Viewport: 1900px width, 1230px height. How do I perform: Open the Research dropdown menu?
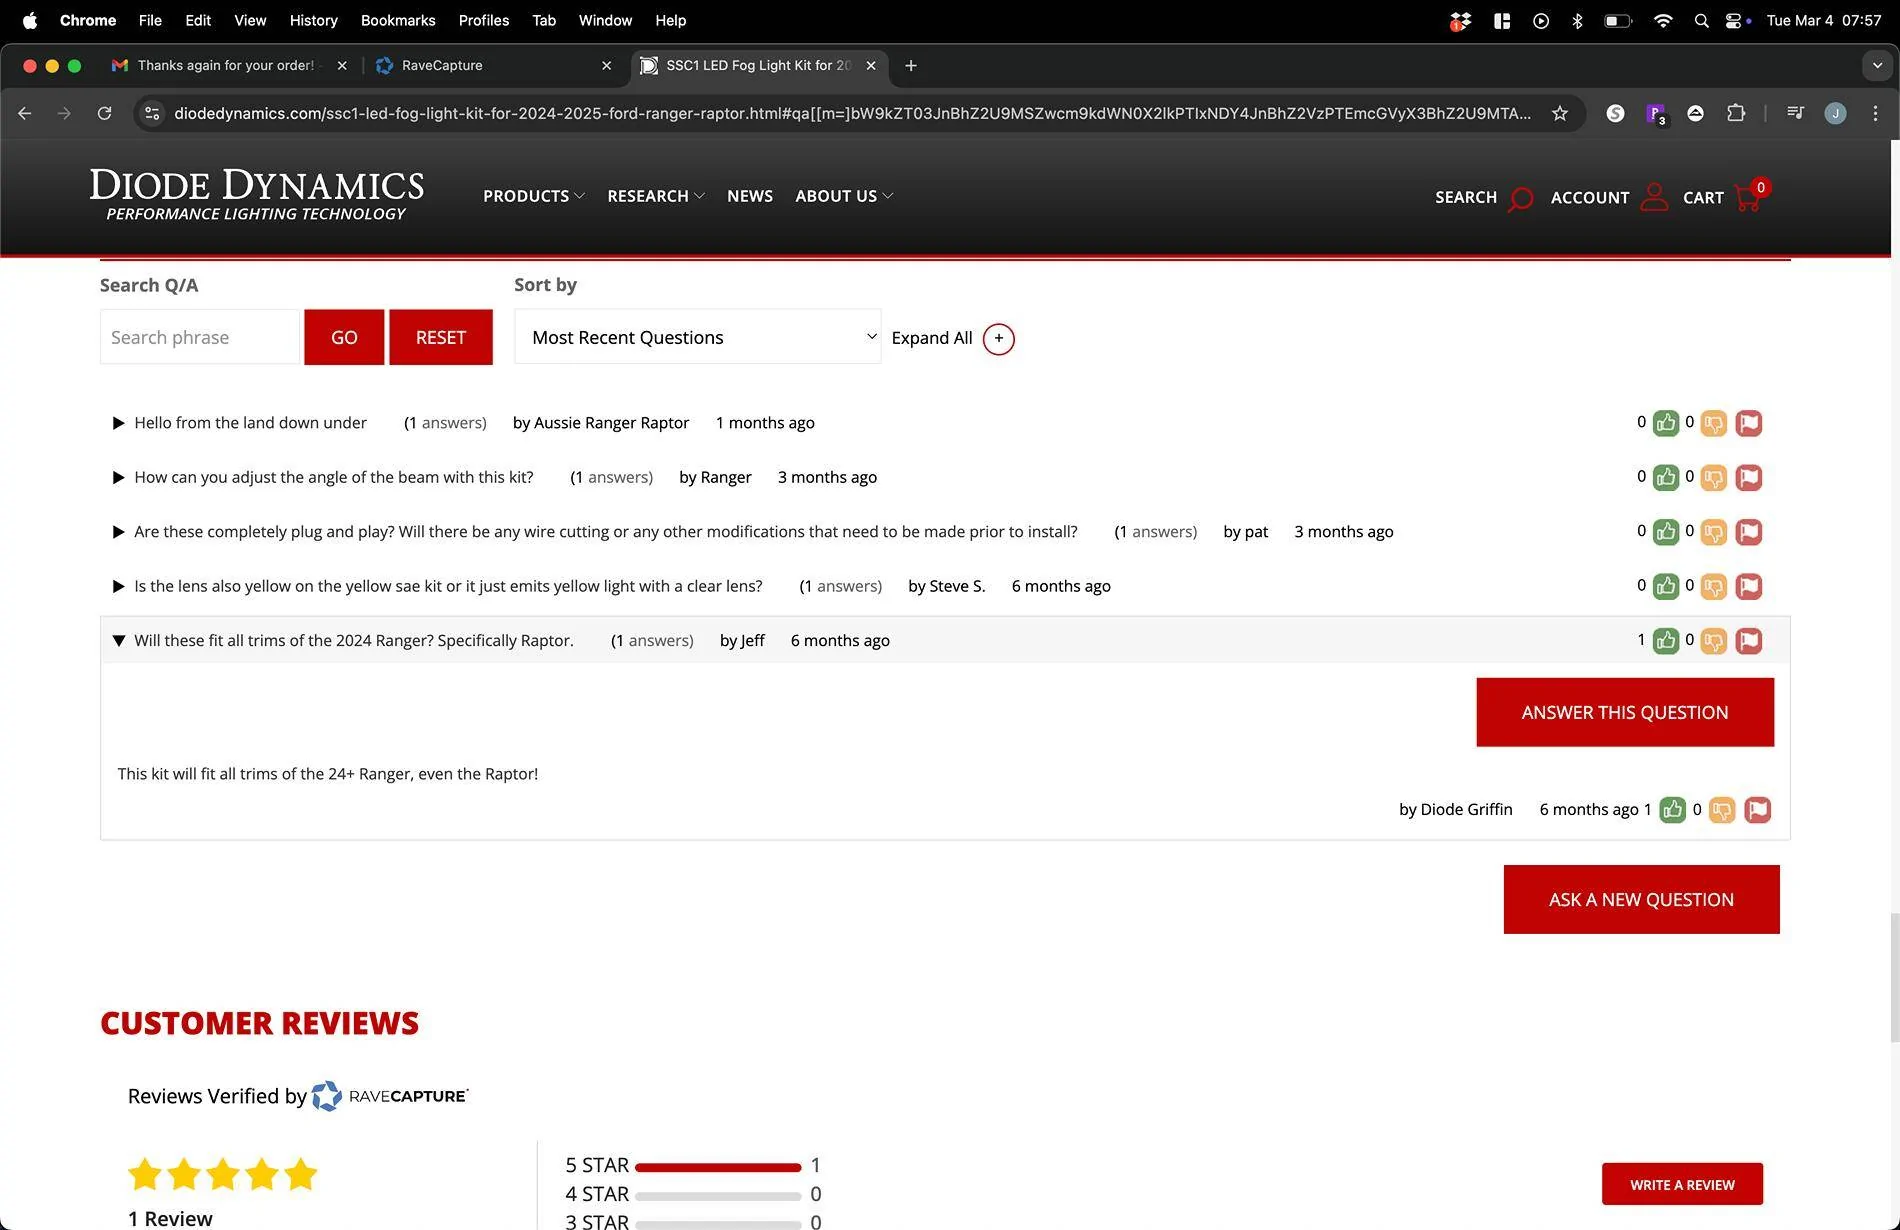point(656,196)
